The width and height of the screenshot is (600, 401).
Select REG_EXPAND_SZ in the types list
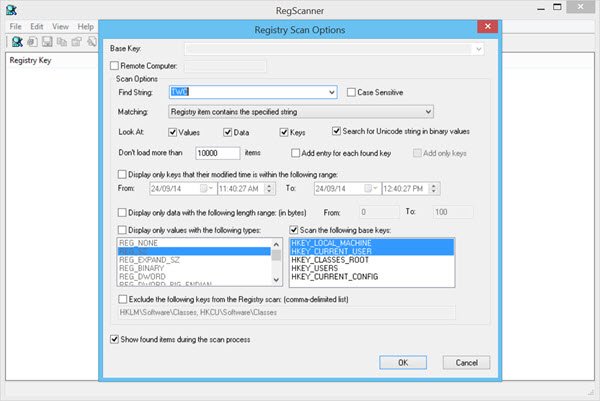(x=194, y=260)
